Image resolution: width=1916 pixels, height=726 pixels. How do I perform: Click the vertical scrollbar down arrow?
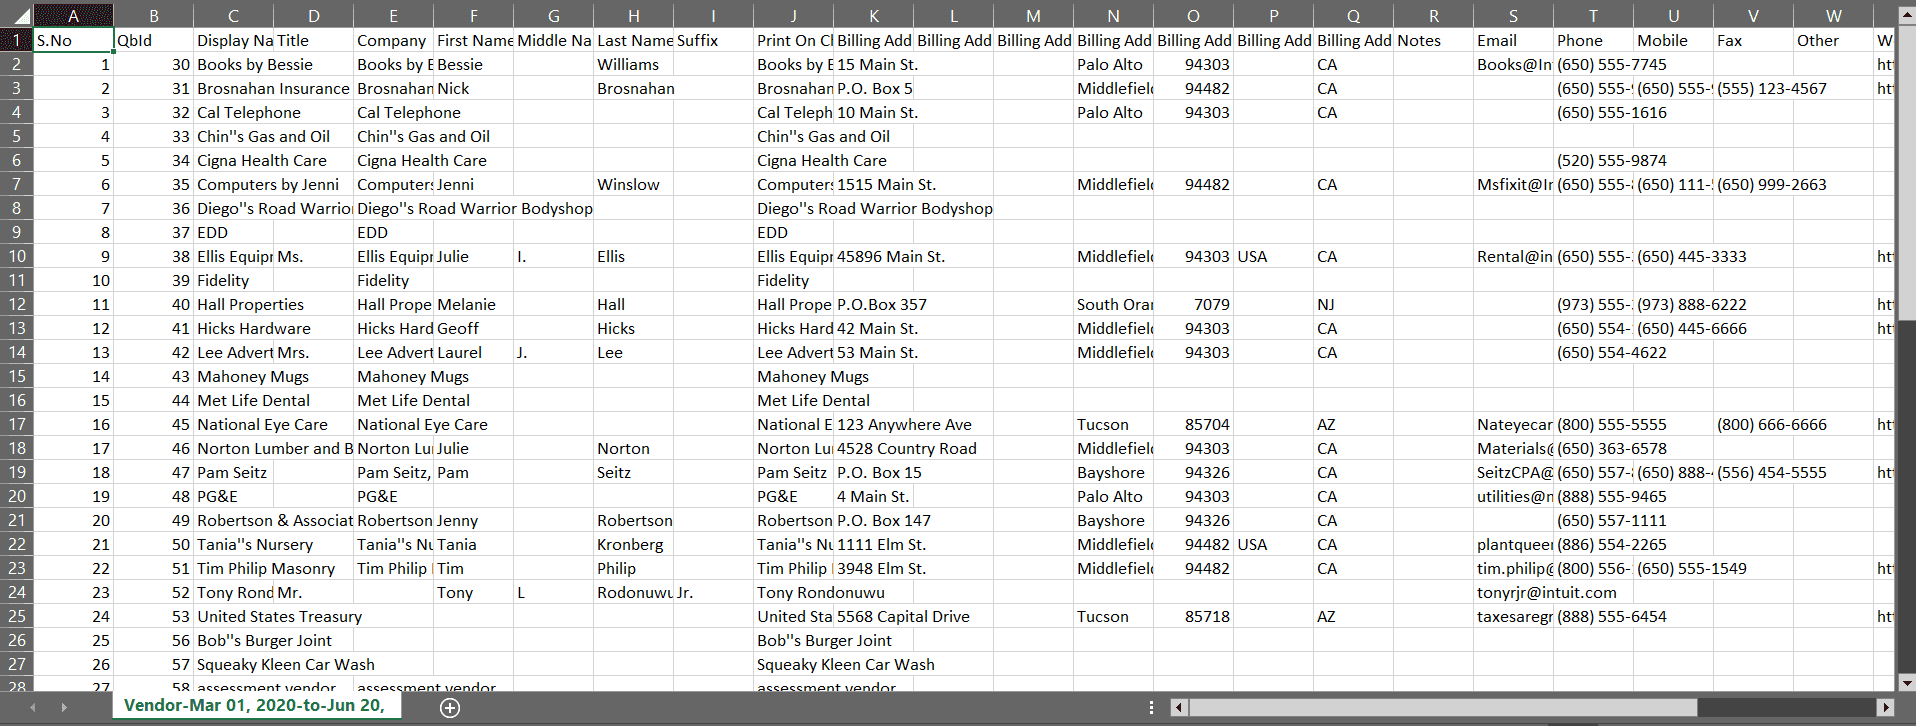(1906, 683)
